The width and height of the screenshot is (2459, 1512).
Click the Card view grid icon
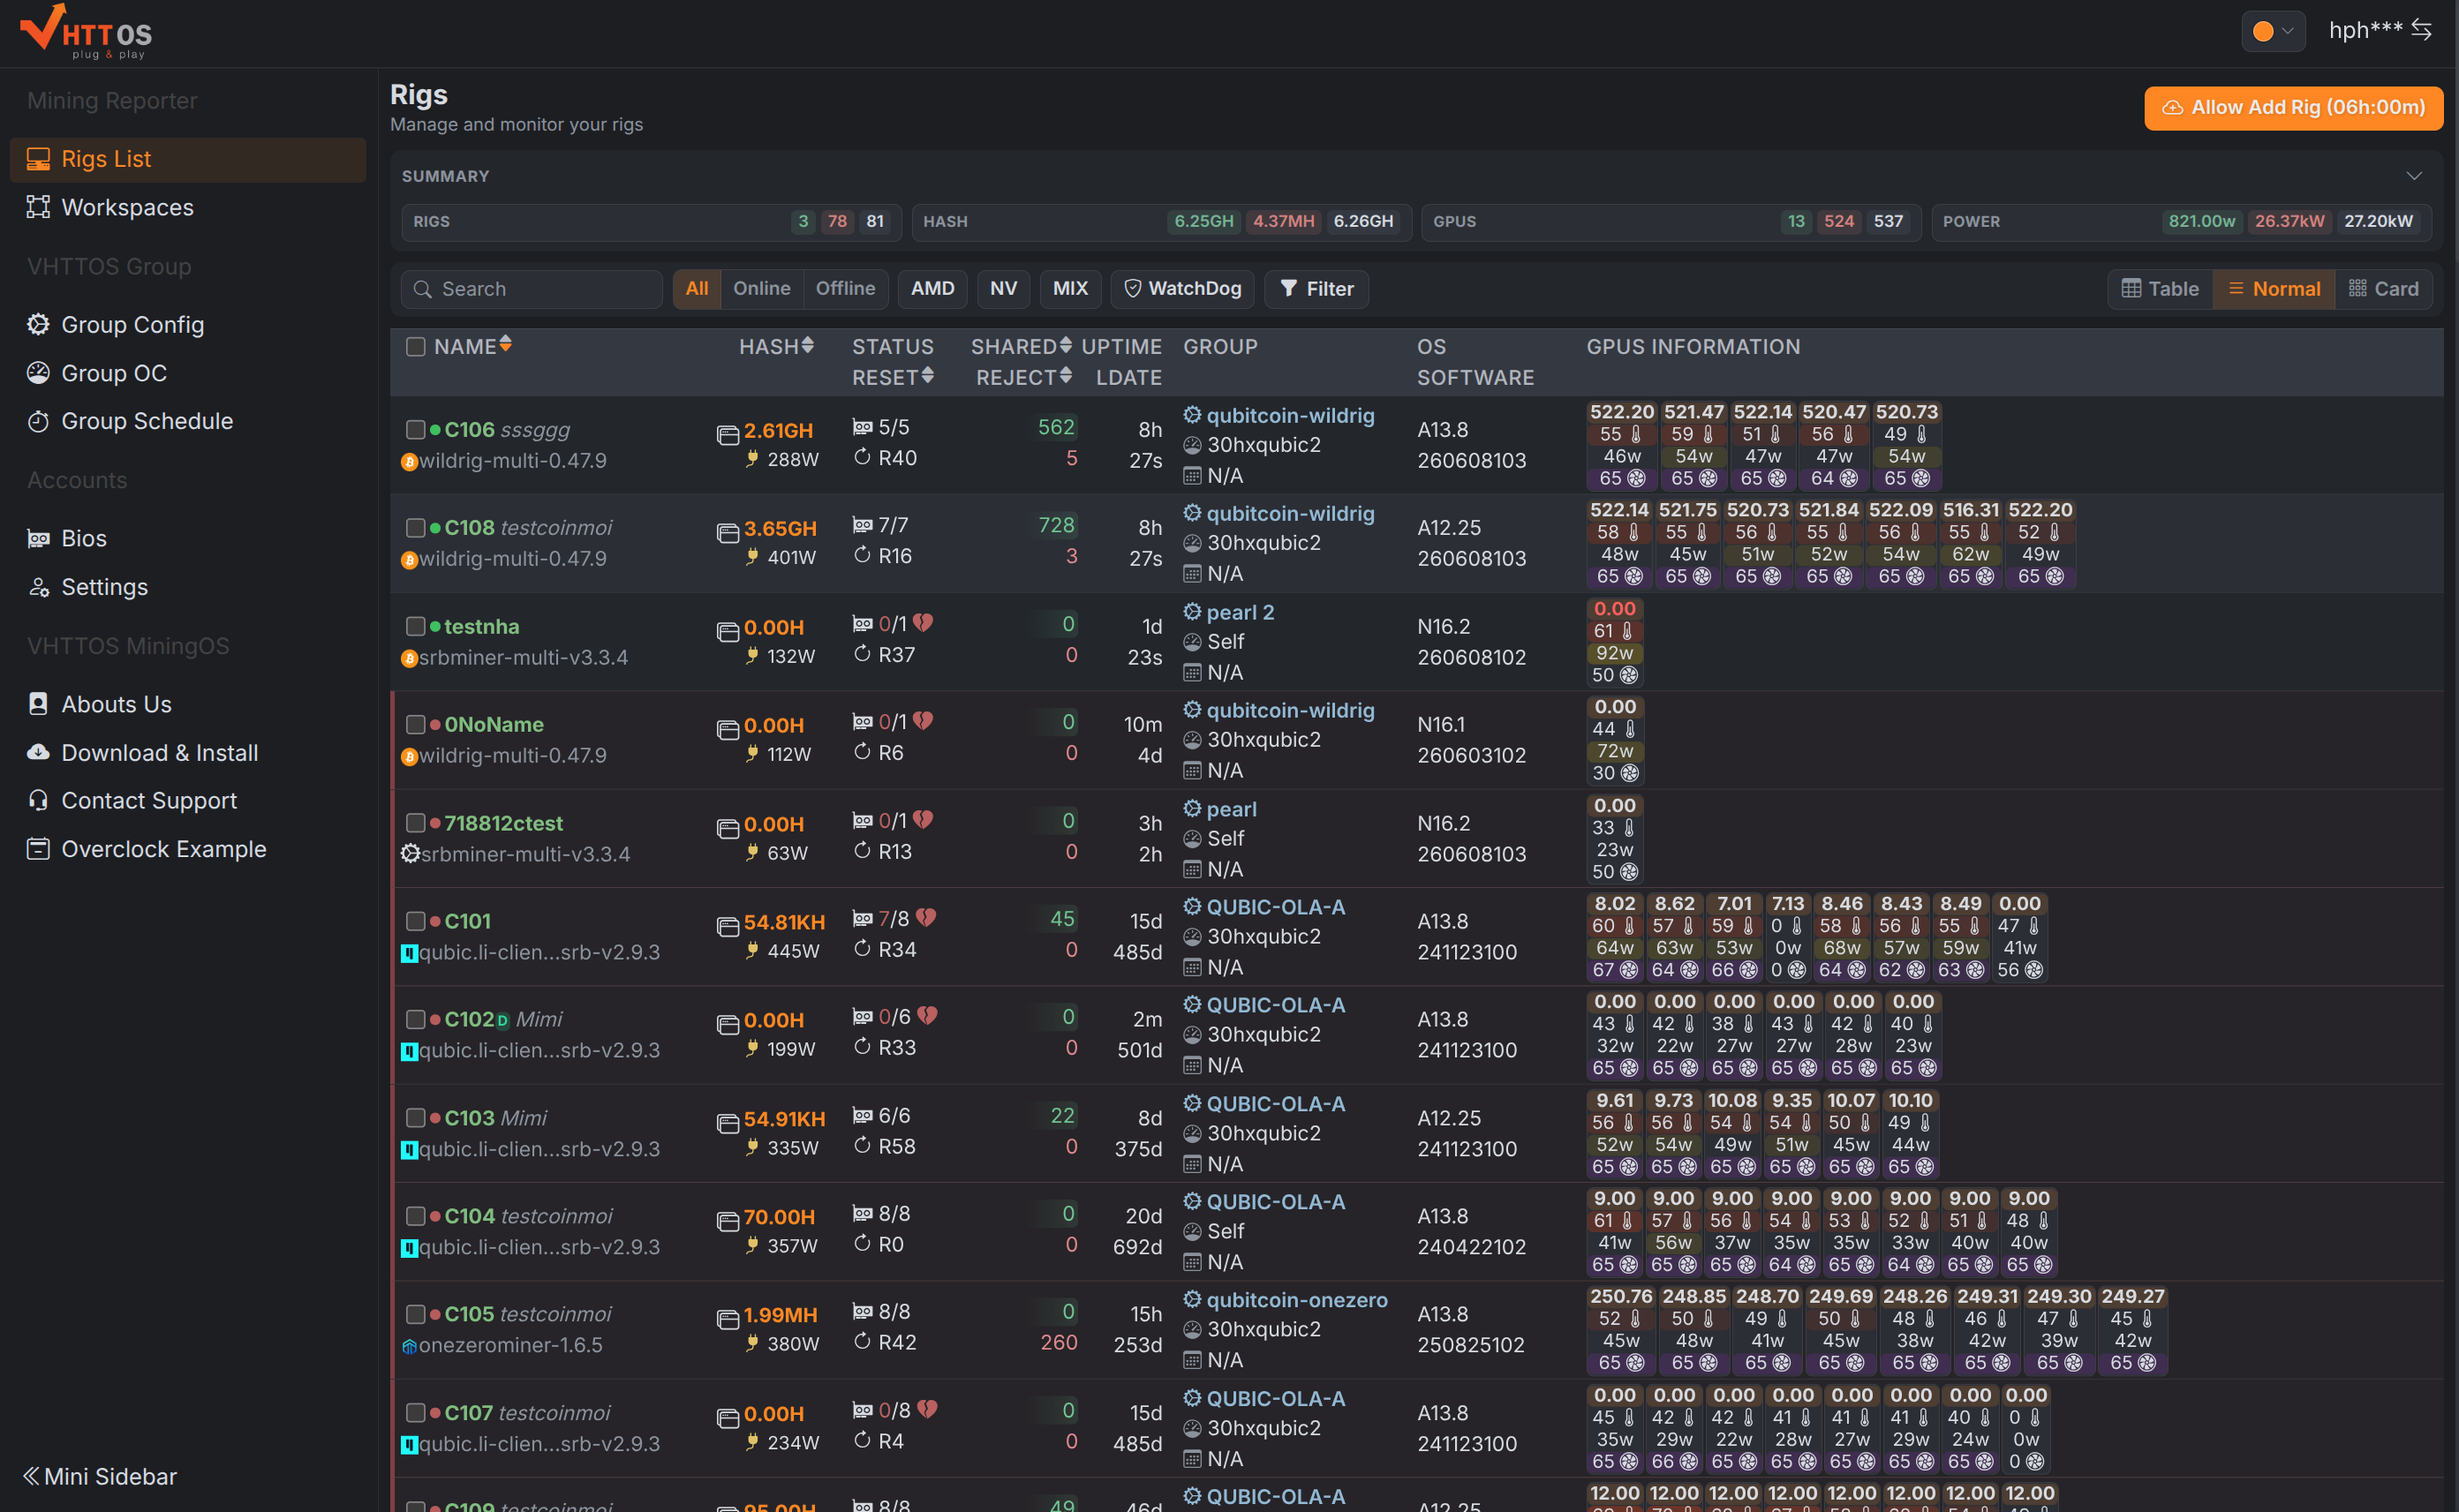2357,289
